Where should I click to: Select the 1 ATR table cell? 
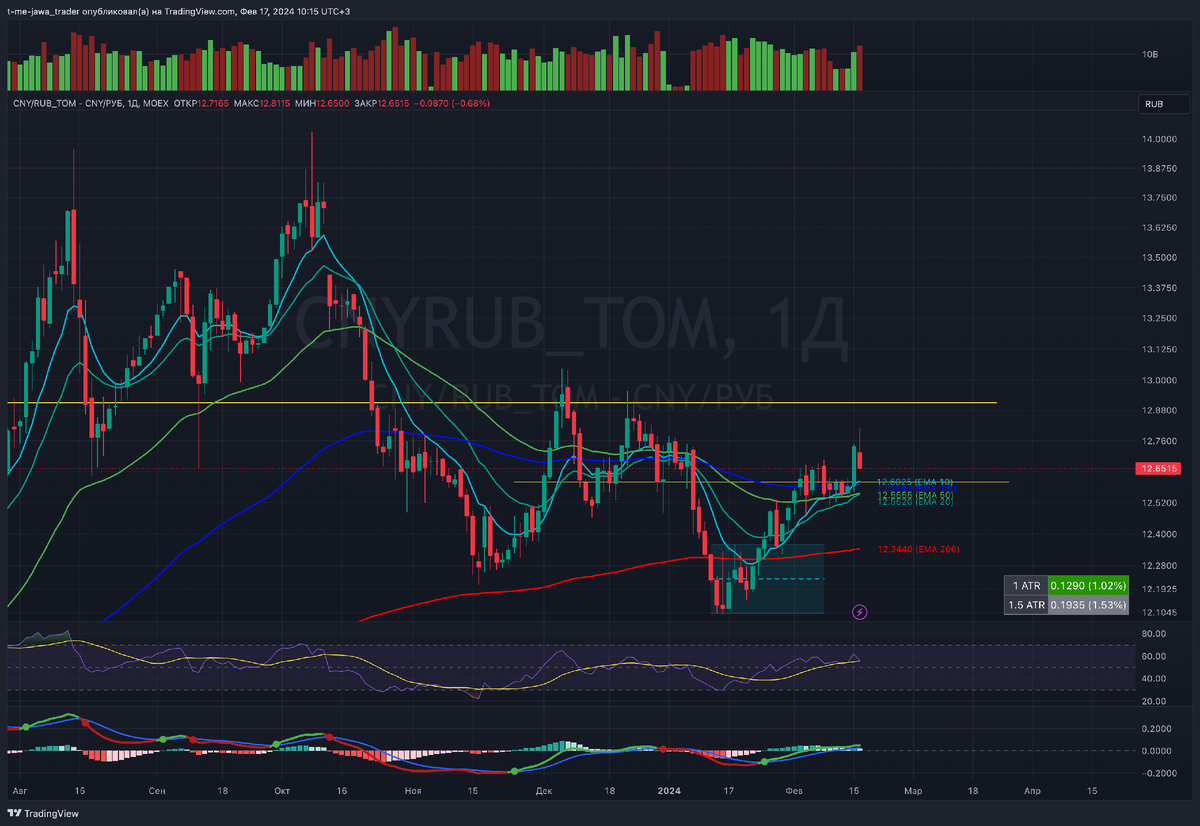[x=1028, y=586]
